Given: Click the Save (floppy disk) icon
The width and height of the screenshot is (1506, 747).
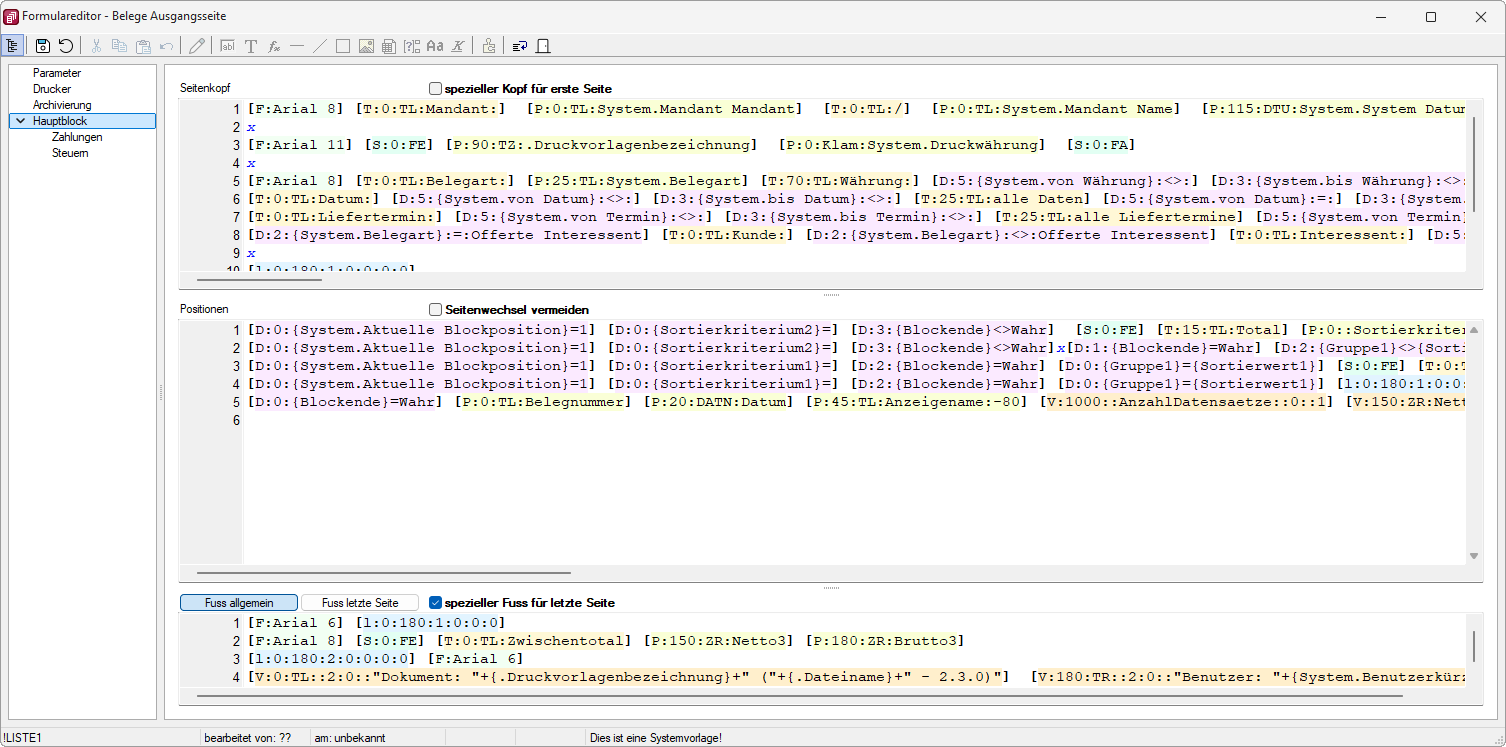Looking at the screenshot, I should click(x=42, y=45).
